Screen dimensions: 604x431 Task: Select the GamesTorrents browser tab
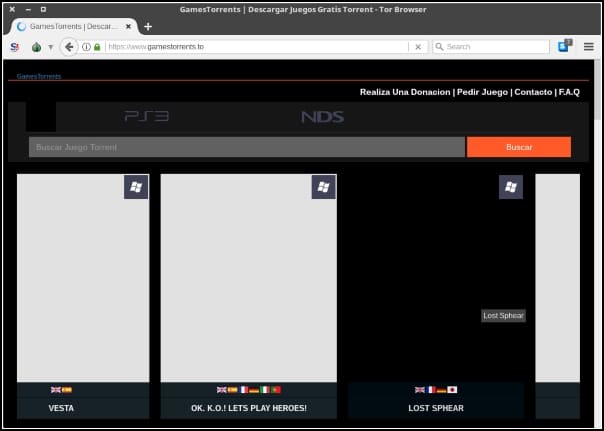click(73, 27)
